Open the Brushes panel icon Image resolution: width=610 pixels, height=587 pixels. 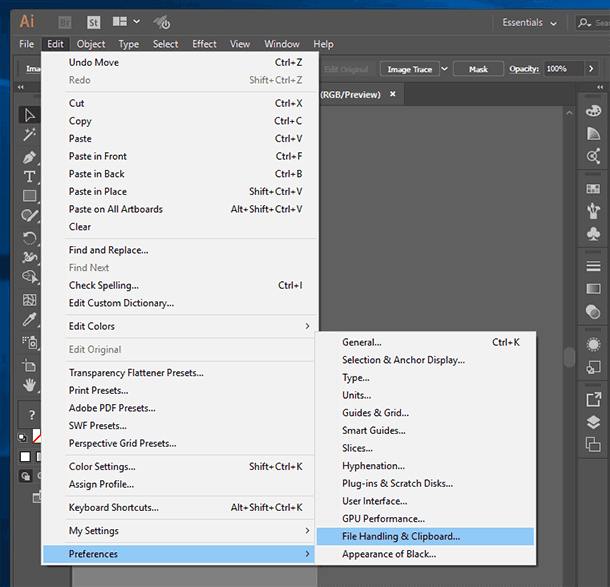(x=593, y=211)
